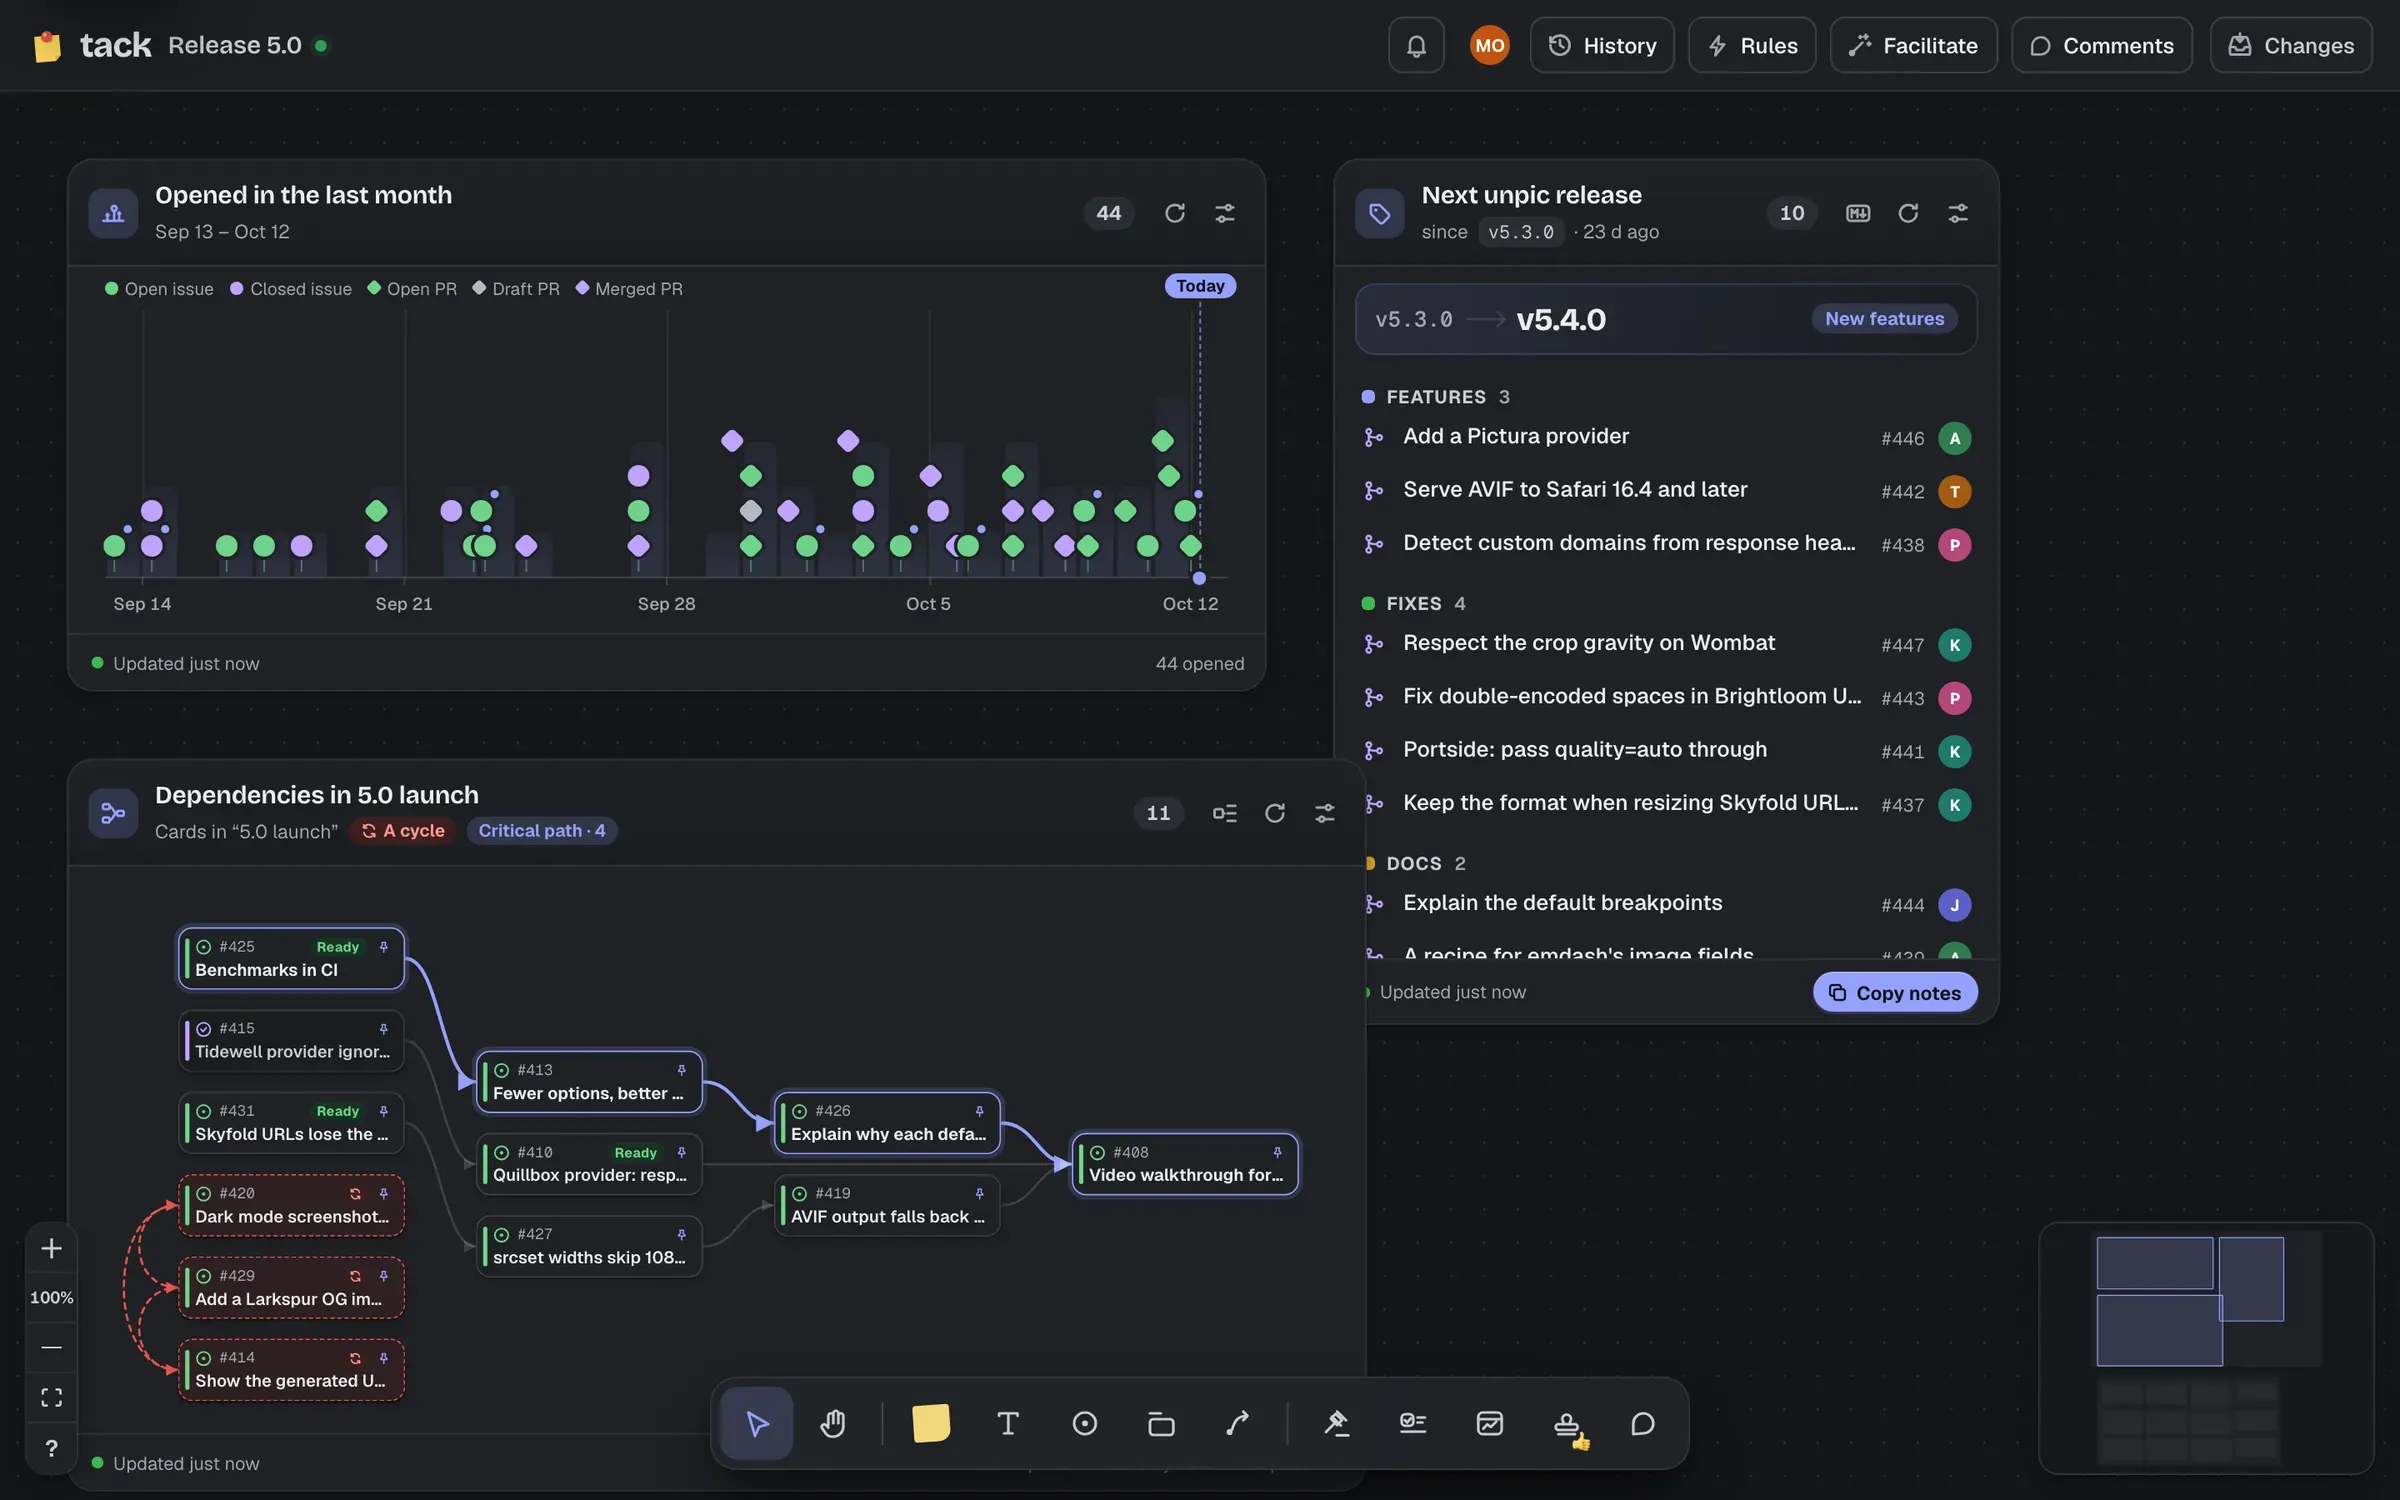
Task: Collapse the FIXES section
Action: pyautogui.click(x=1414, y=604)
